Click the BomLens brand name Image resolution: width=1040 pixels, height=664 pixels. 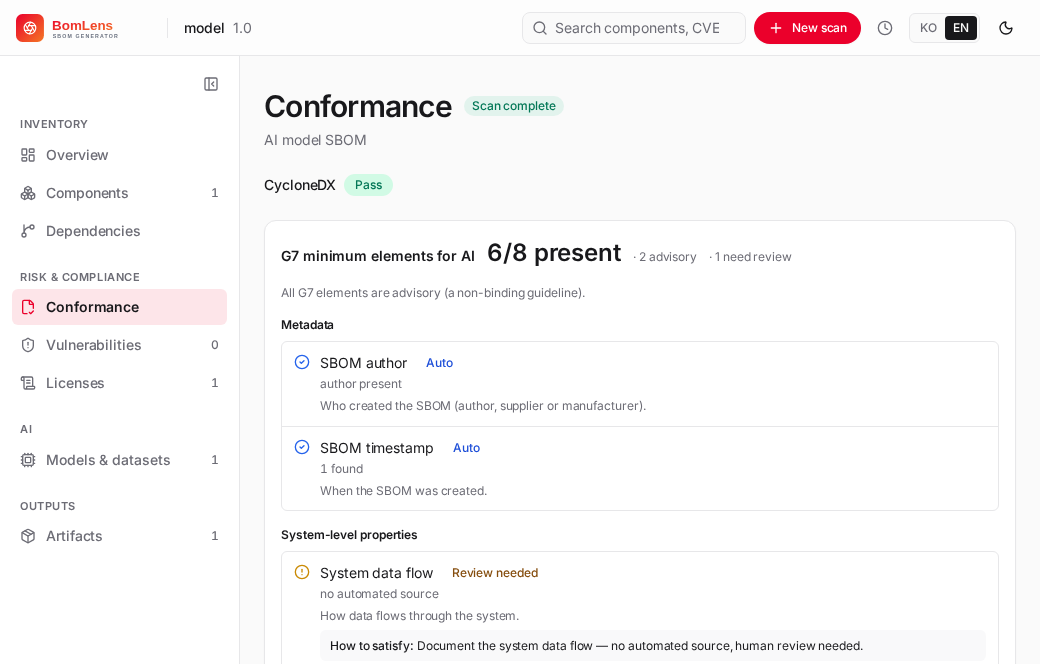[83, 25]
